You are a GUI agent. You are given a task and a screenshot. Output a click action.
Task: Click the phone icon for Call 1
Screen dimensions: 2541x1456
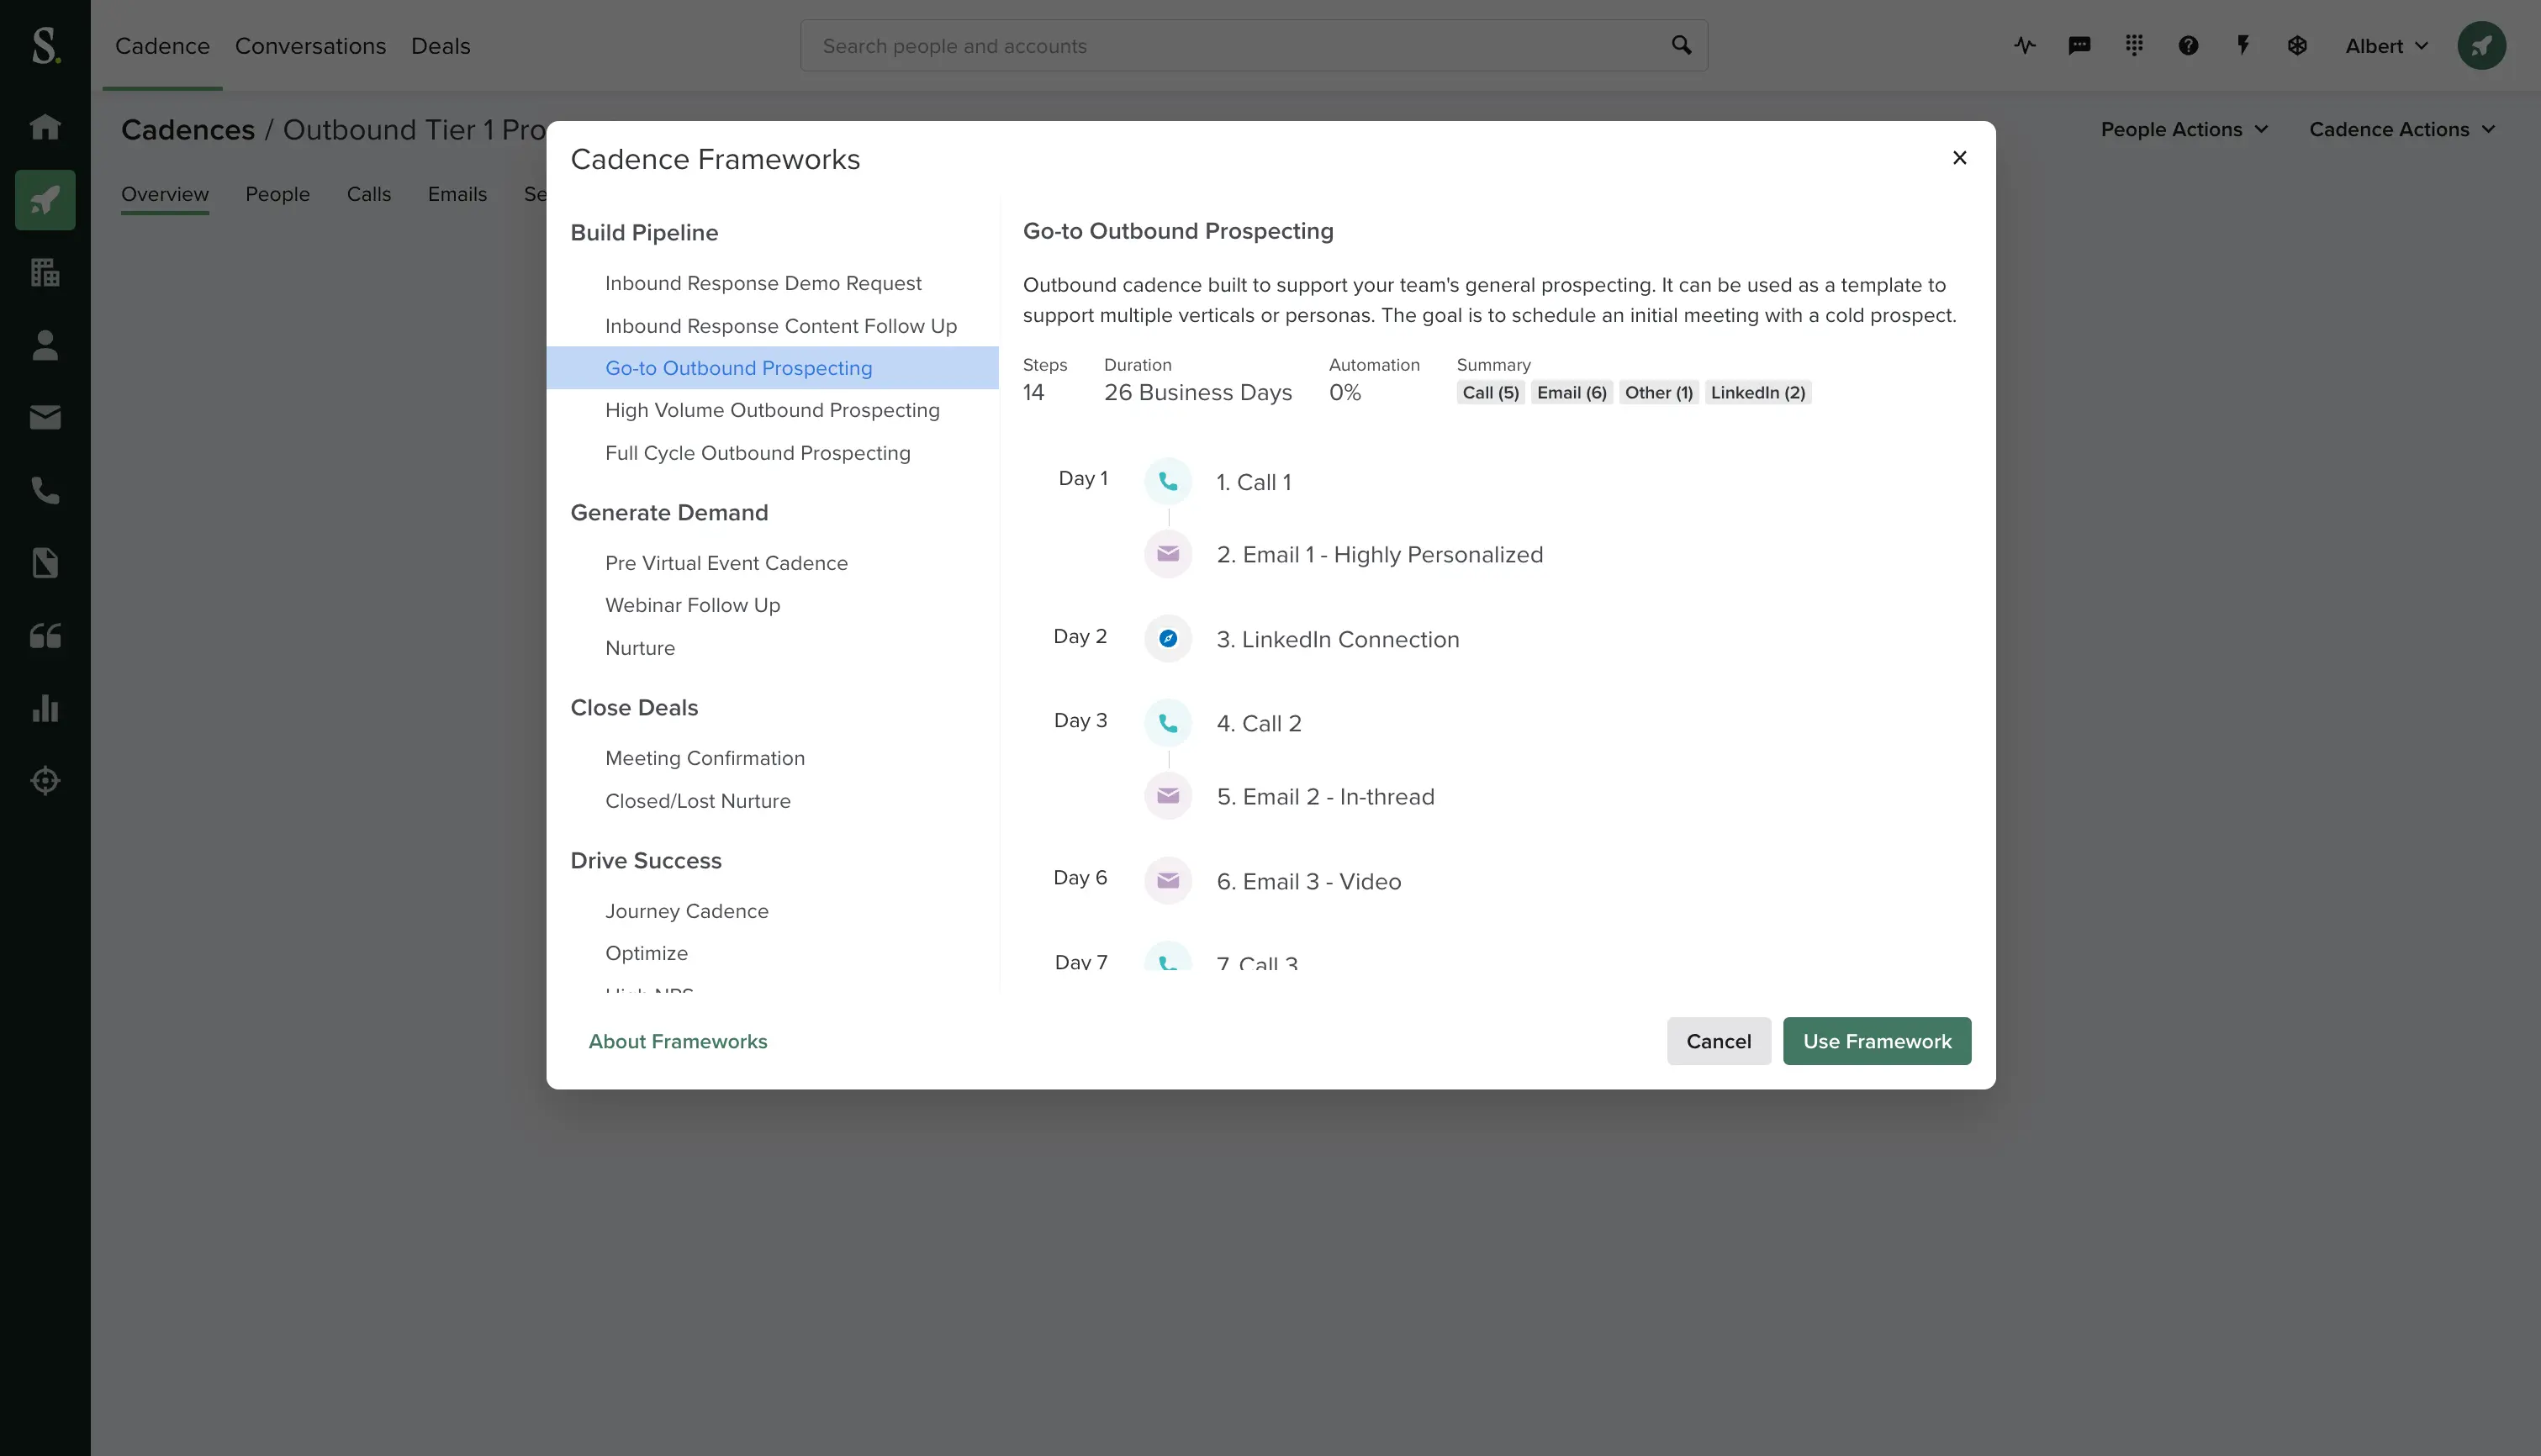tap(1167, 482)
